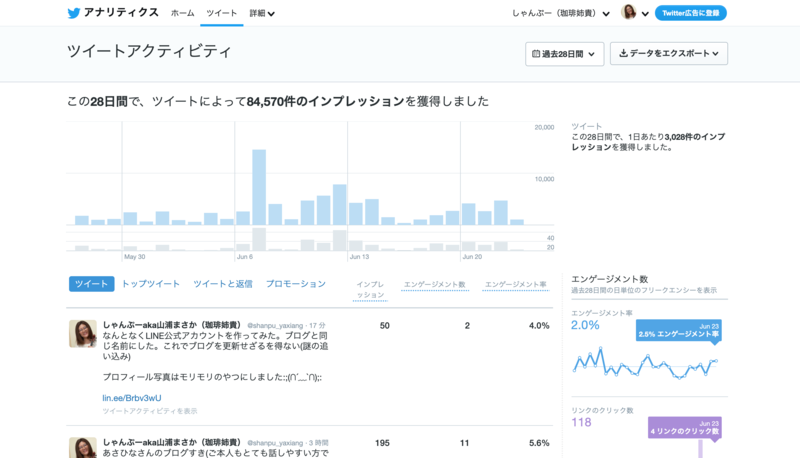Click the Jun 13 axis label
This screenshot has width=800, height=458.
(359, 257)
